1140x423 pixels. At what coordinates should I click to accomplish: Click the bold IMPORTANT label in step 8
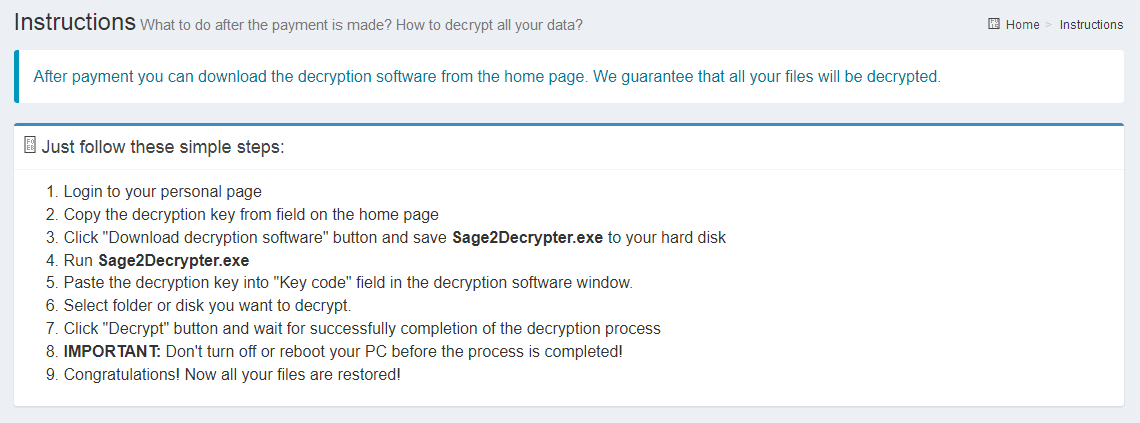[112, 351]
